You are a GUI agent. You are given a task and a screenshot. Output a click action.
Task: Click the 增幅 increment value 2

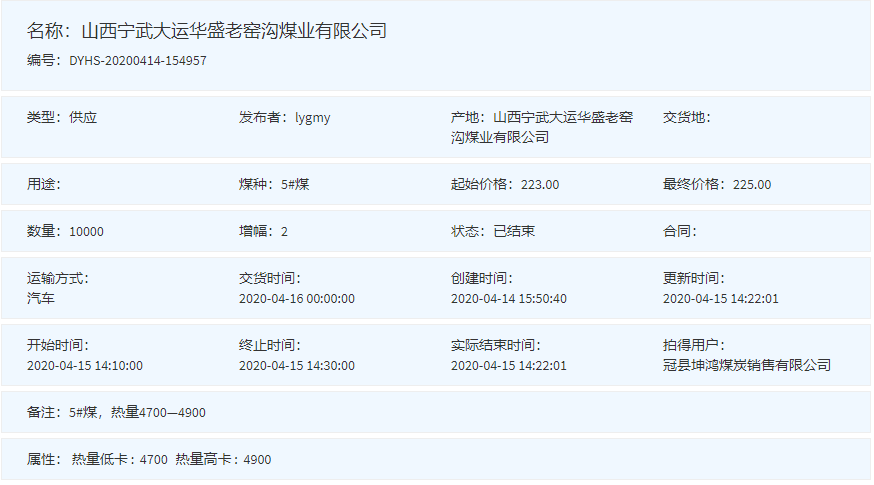(x=284, y=232)
